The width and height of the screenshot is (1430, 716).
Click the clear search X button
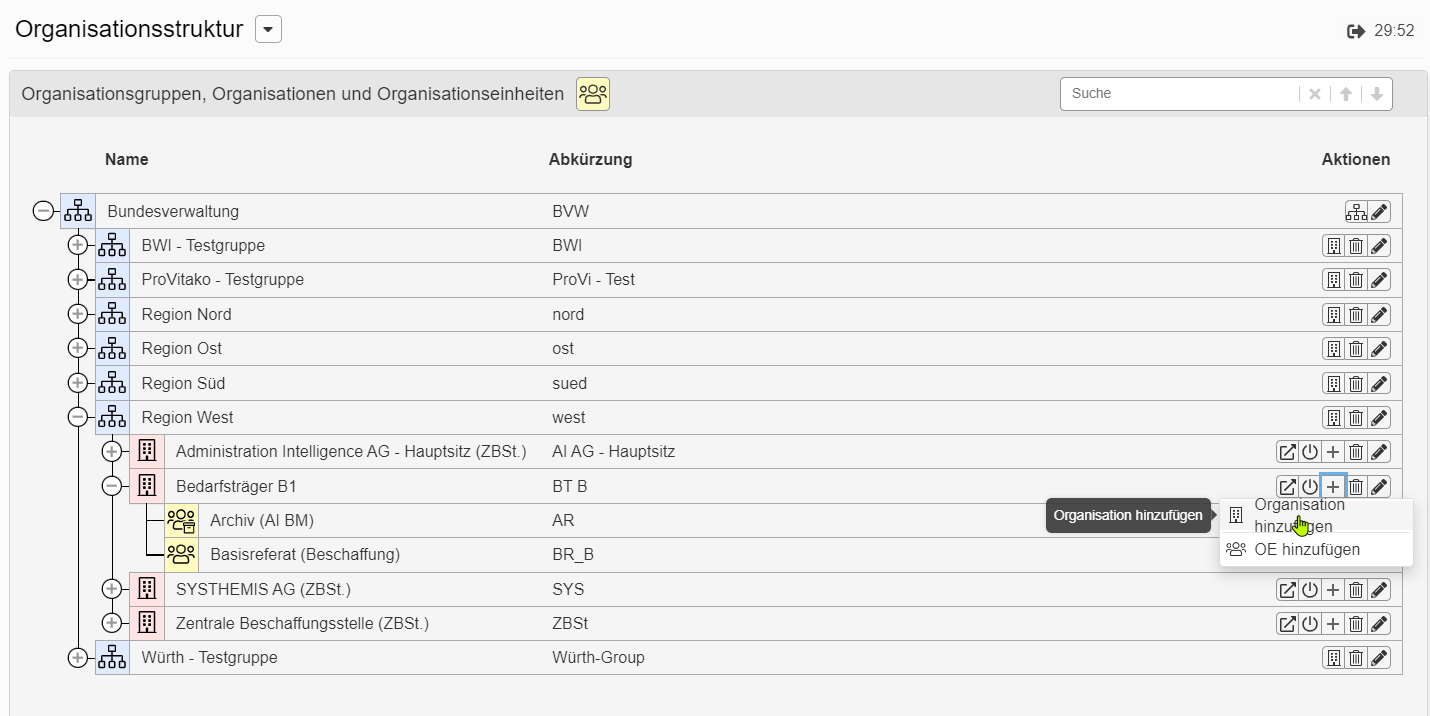1315,94
